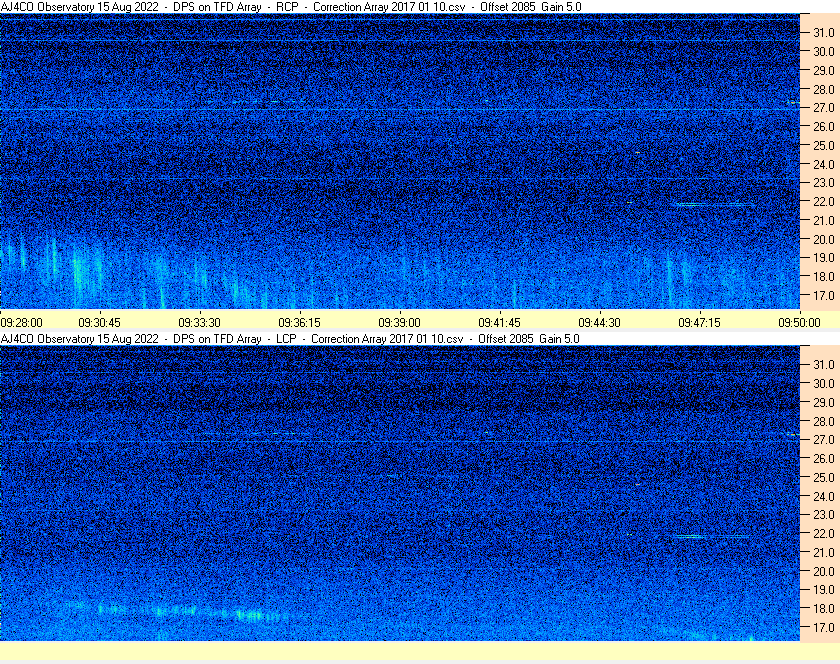The height and width of the screenshot is (664, 840).
Task: Click the 29.0 frequency label on RCP axis
Action: pos(824,70)
